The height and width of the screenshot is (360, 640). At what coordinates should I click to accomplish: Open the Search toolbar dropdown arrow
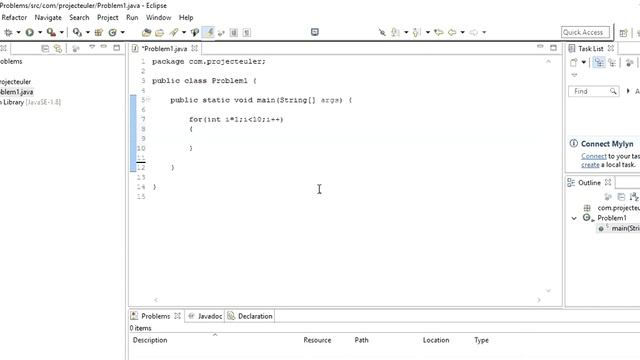coord(184,32)
